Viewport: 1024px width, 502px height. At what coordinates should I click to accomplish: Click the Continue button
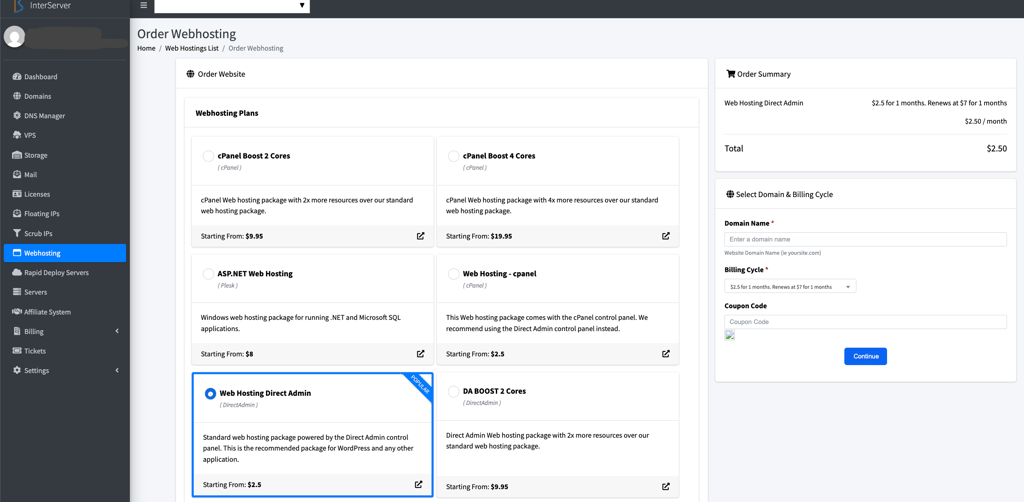(865, 356)
